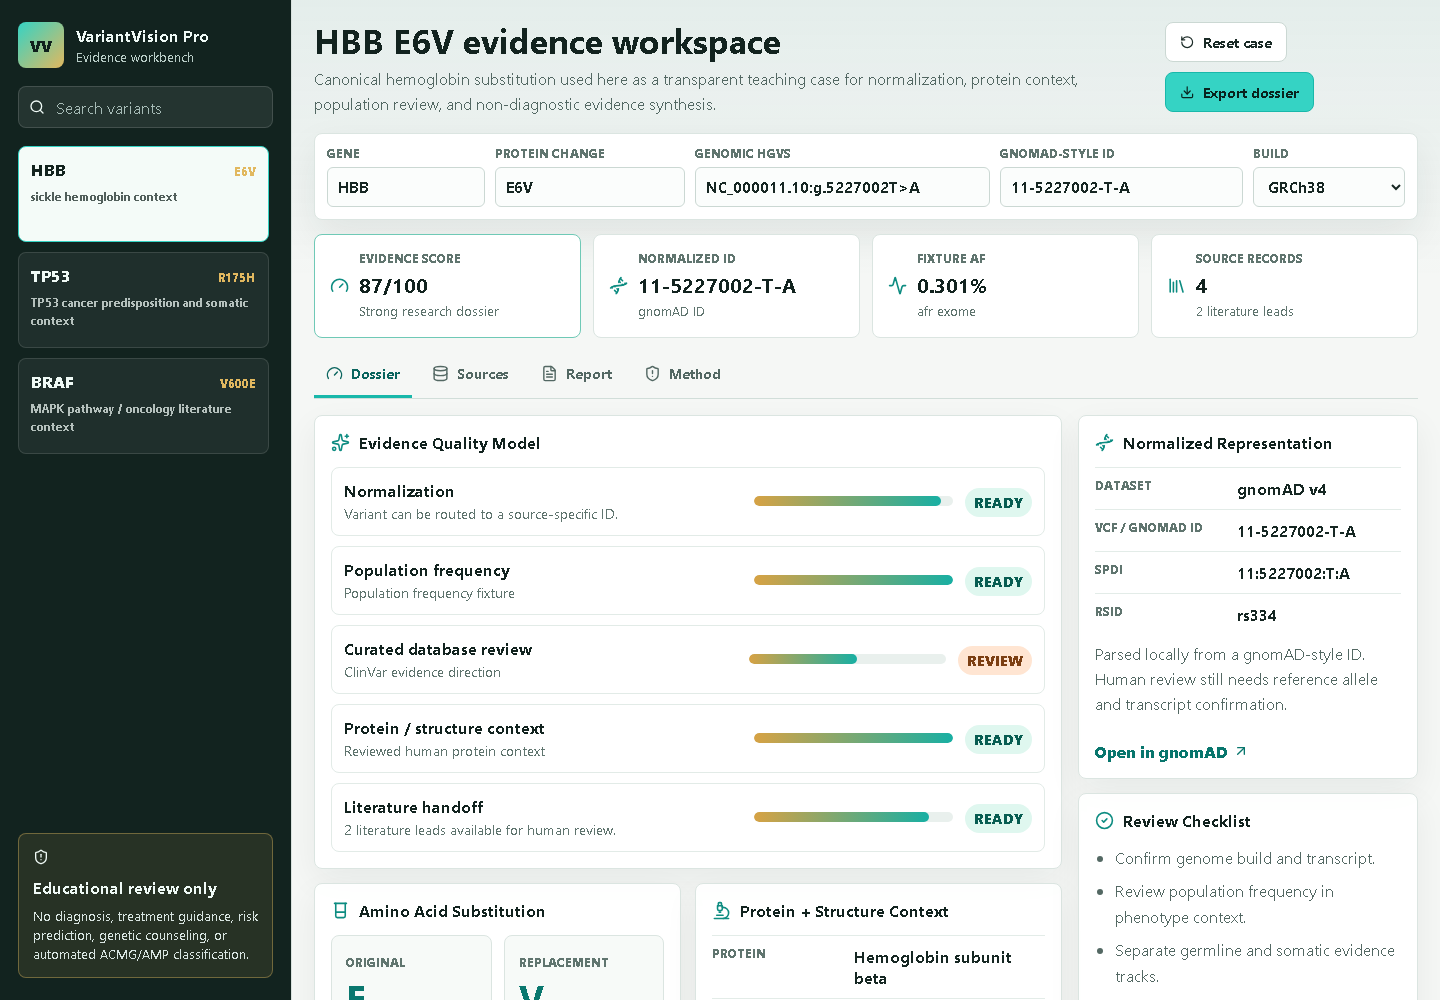Select the BRAF V600E variant card
This screenshot has width=1440, height=1000.
pos(143,406)
